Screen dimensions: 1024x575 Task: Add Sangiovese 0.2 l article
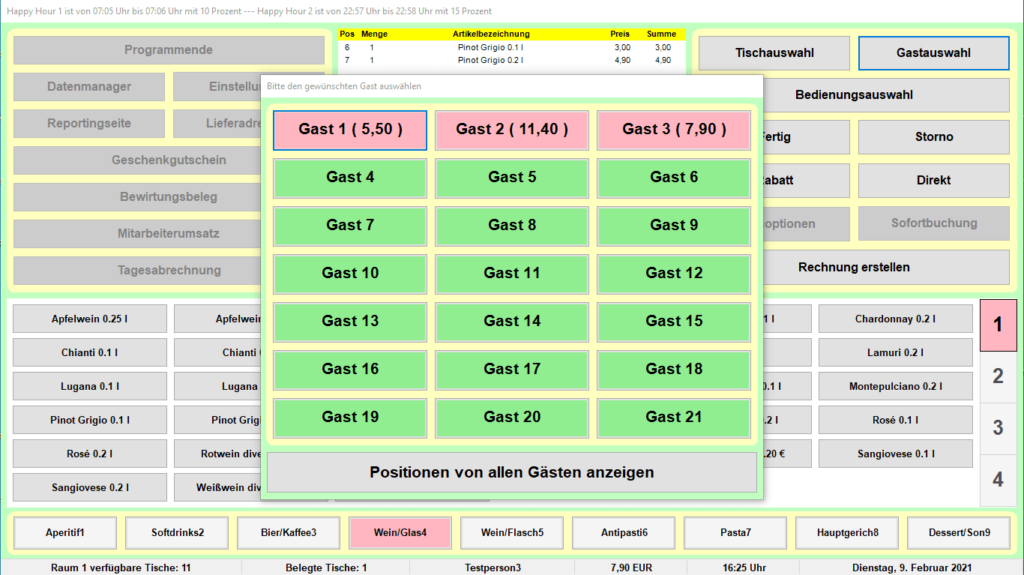tap(89, 487)
